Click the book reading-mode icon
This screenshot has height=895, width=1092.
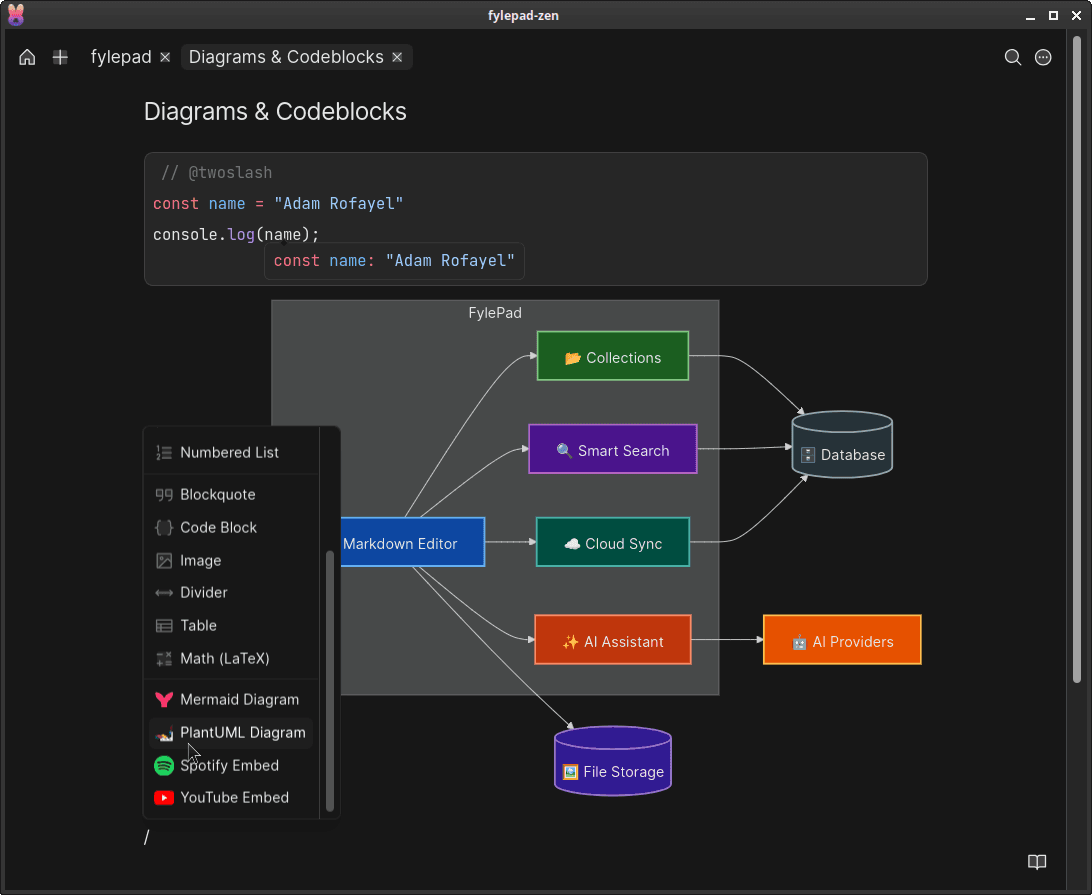(x=1037, y=862)
